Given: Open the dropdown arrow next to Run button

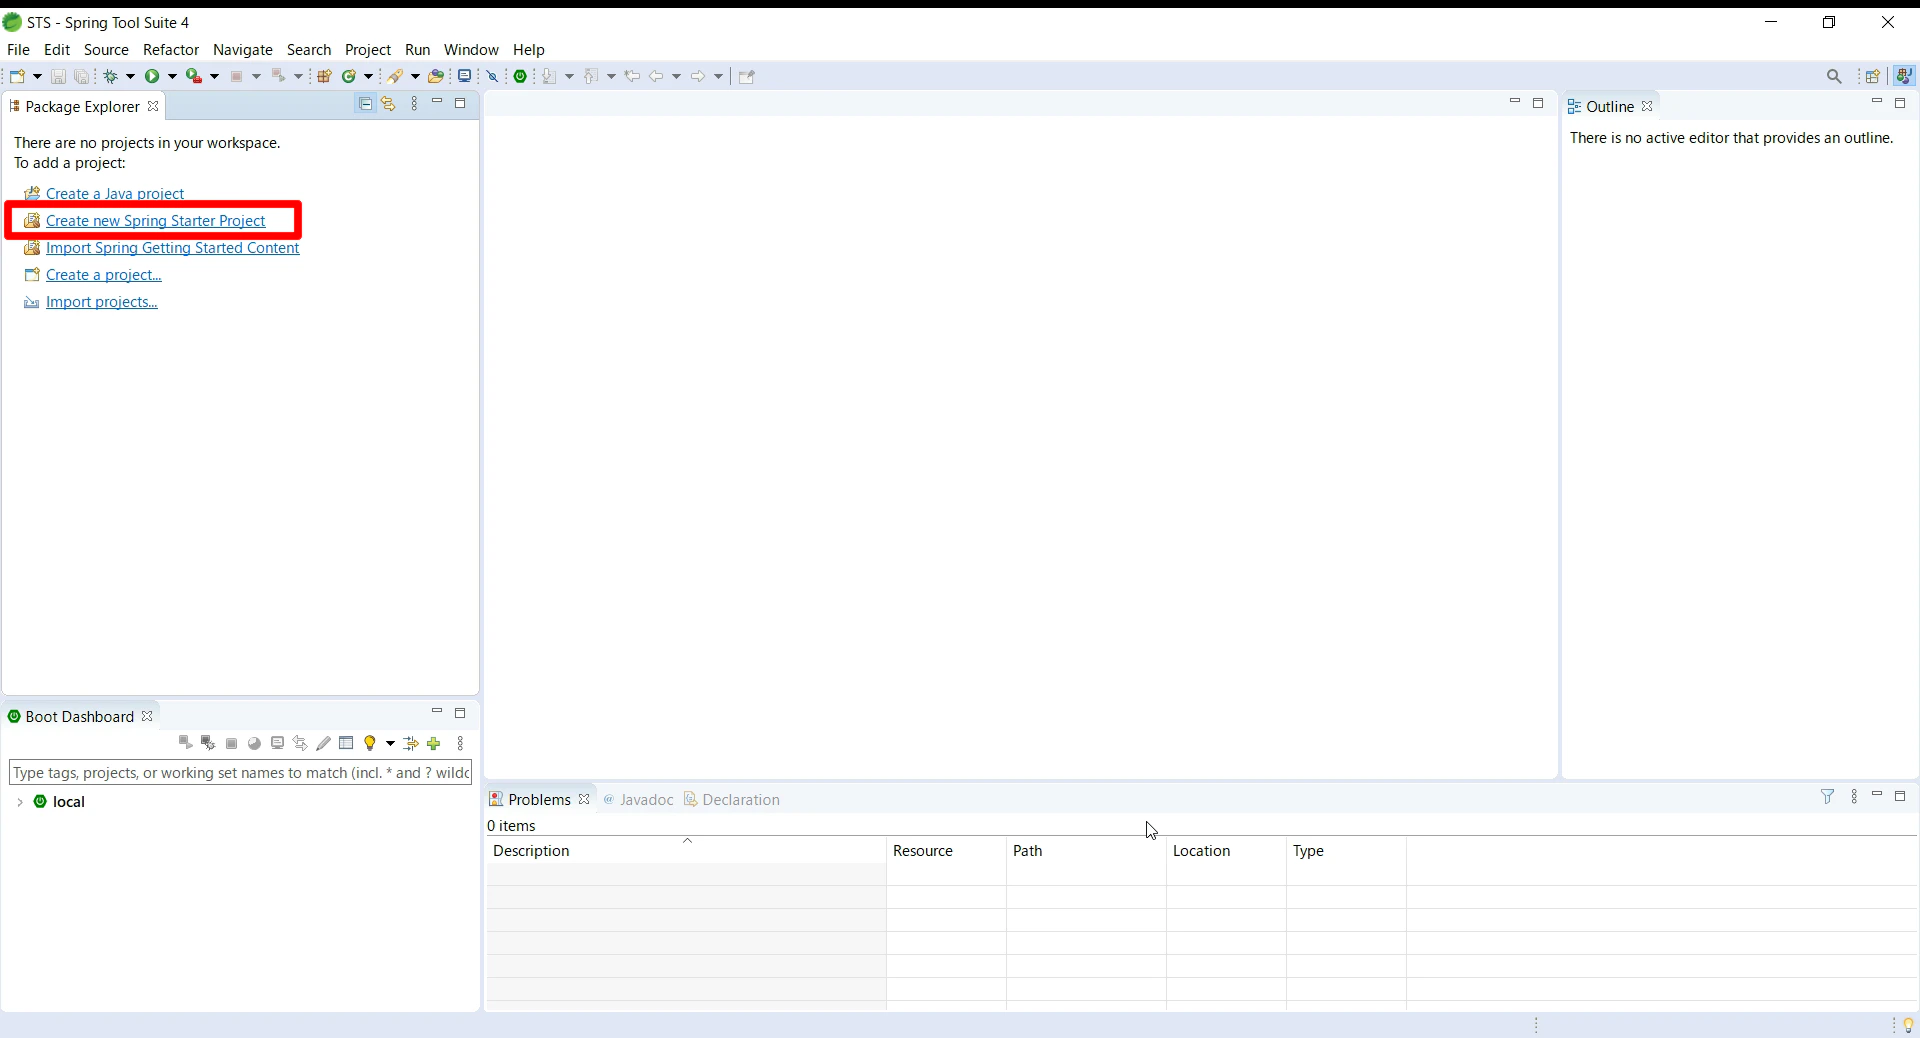Looking at the screenshot, I should coord(172,76).
